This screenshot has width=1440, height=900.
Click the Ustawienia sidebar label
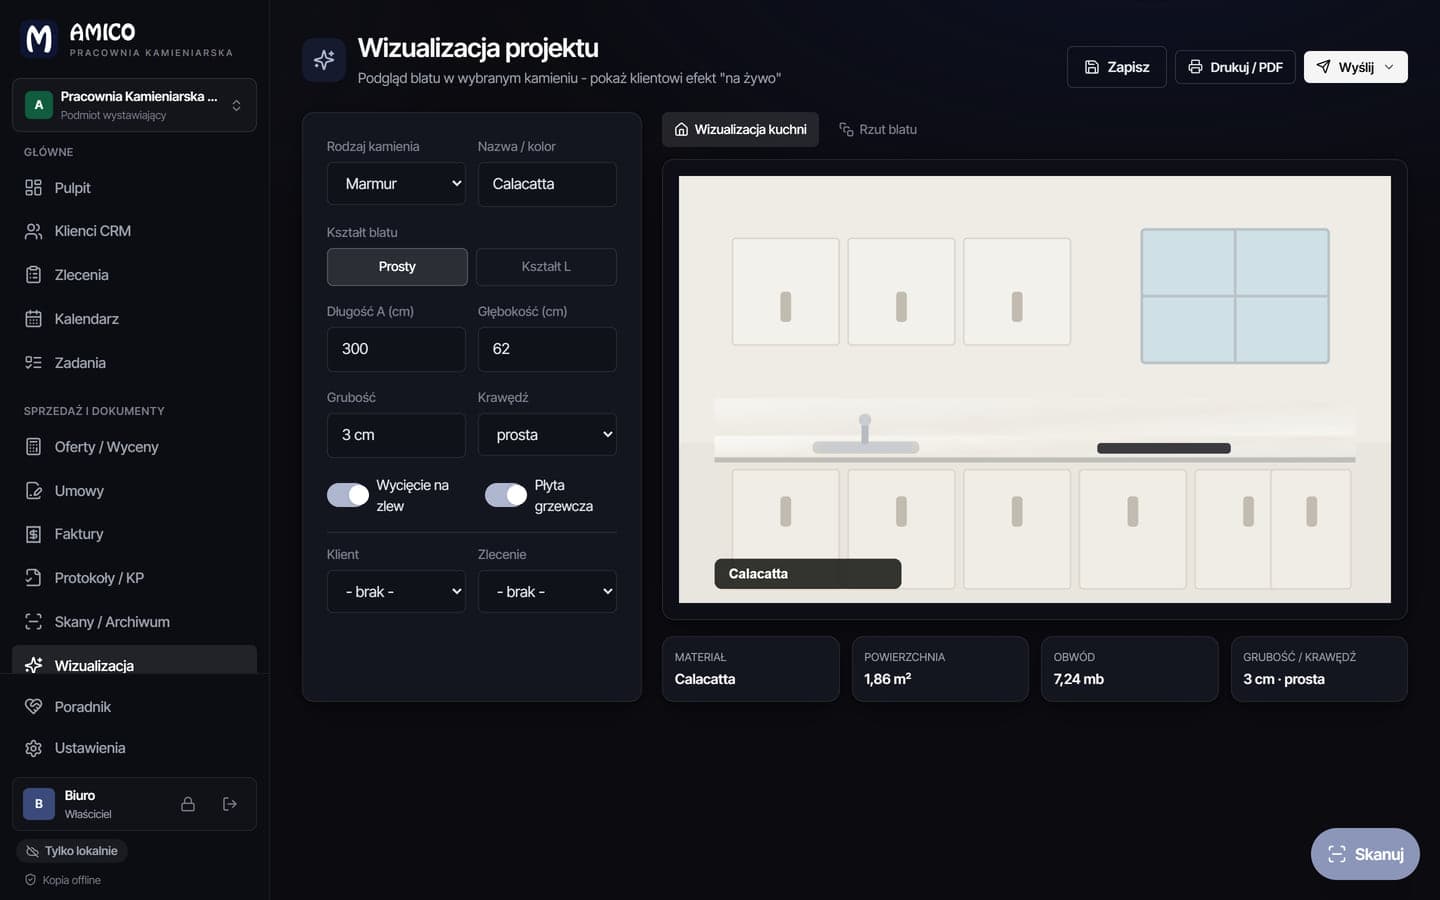coord(90,748)
